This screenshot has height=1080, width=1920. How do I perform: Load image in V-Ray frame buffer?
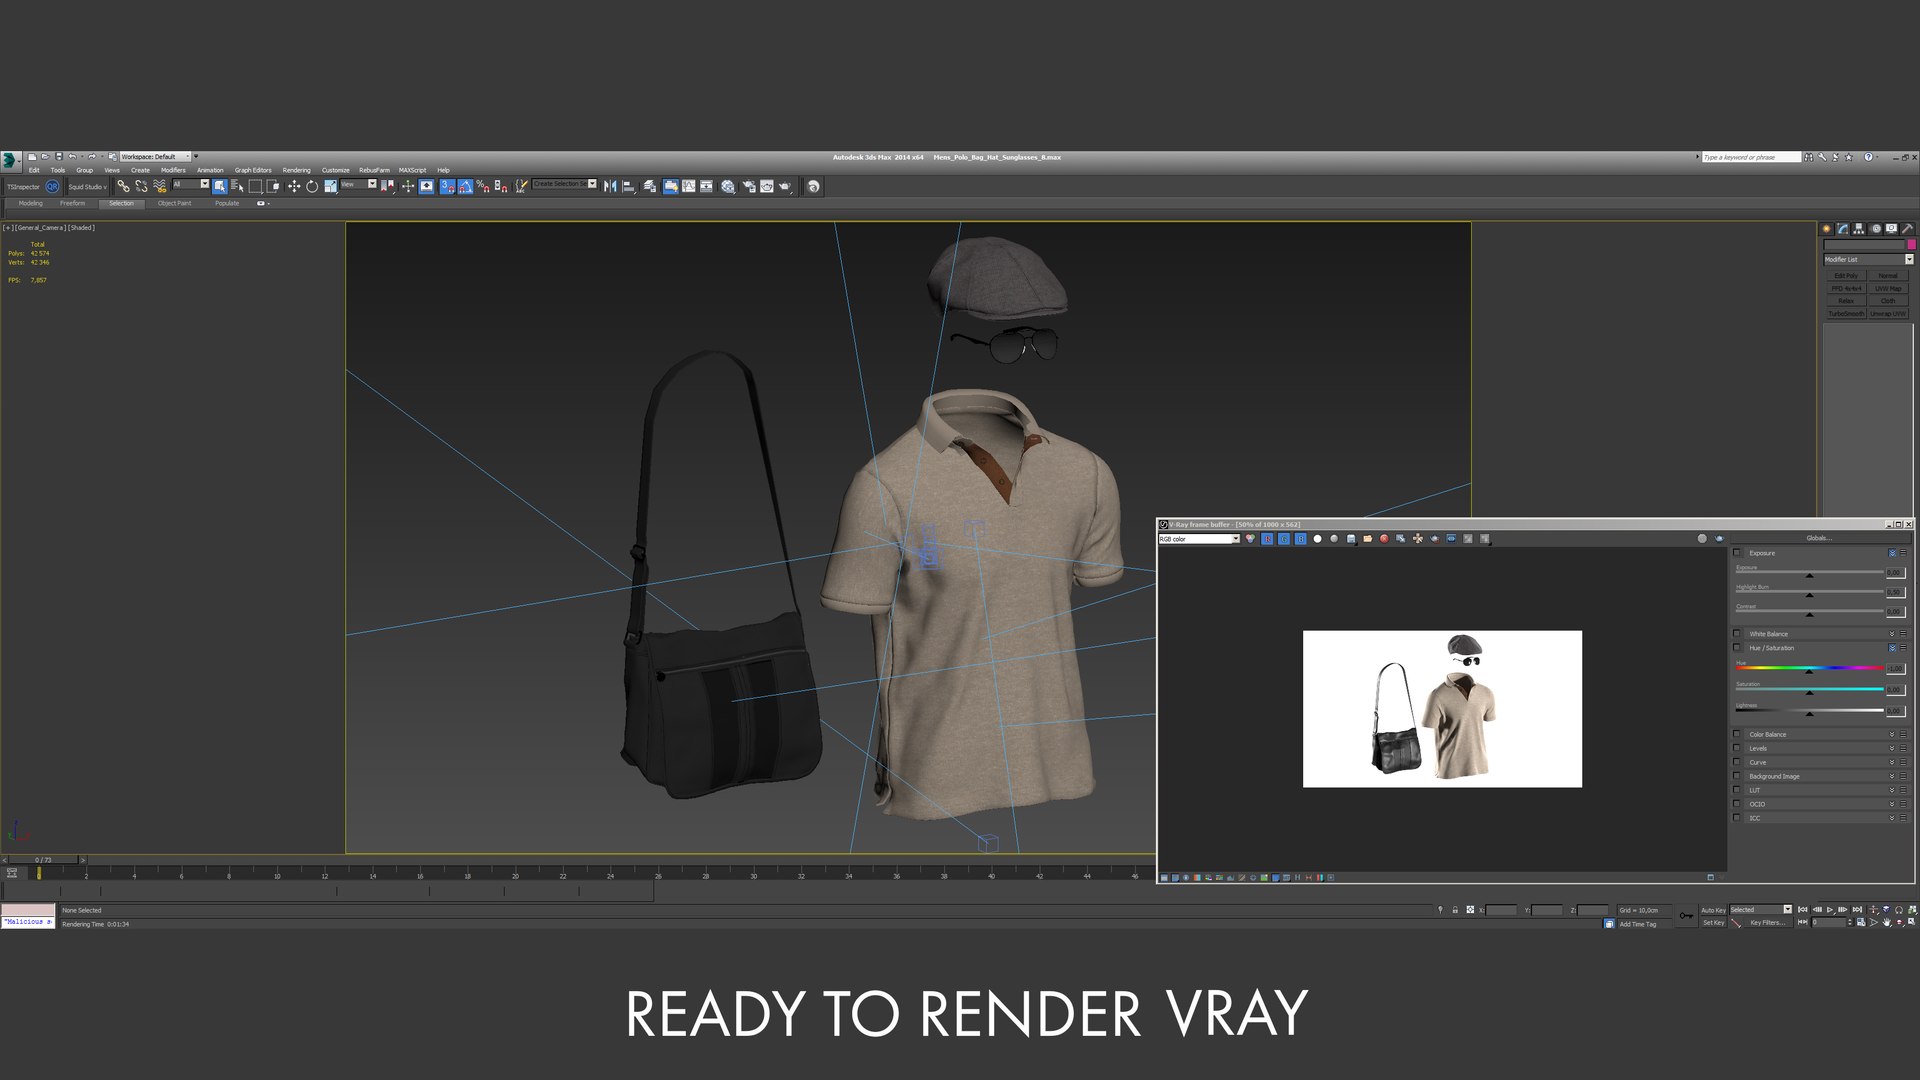tap(1368, 539)
